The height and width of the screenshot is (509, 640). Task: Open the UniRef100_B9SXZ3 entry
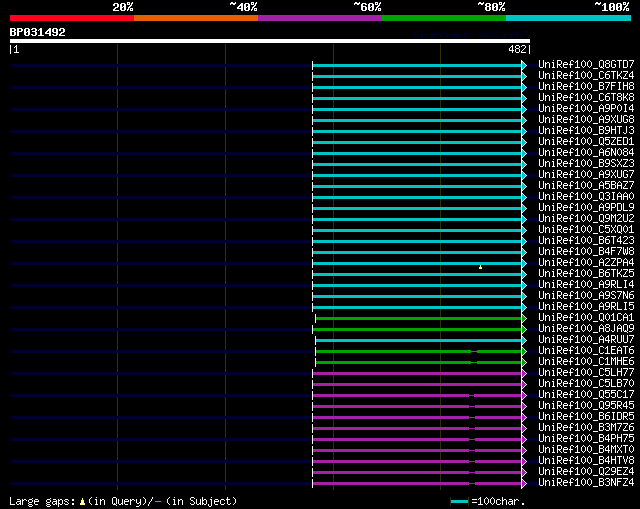586,164
